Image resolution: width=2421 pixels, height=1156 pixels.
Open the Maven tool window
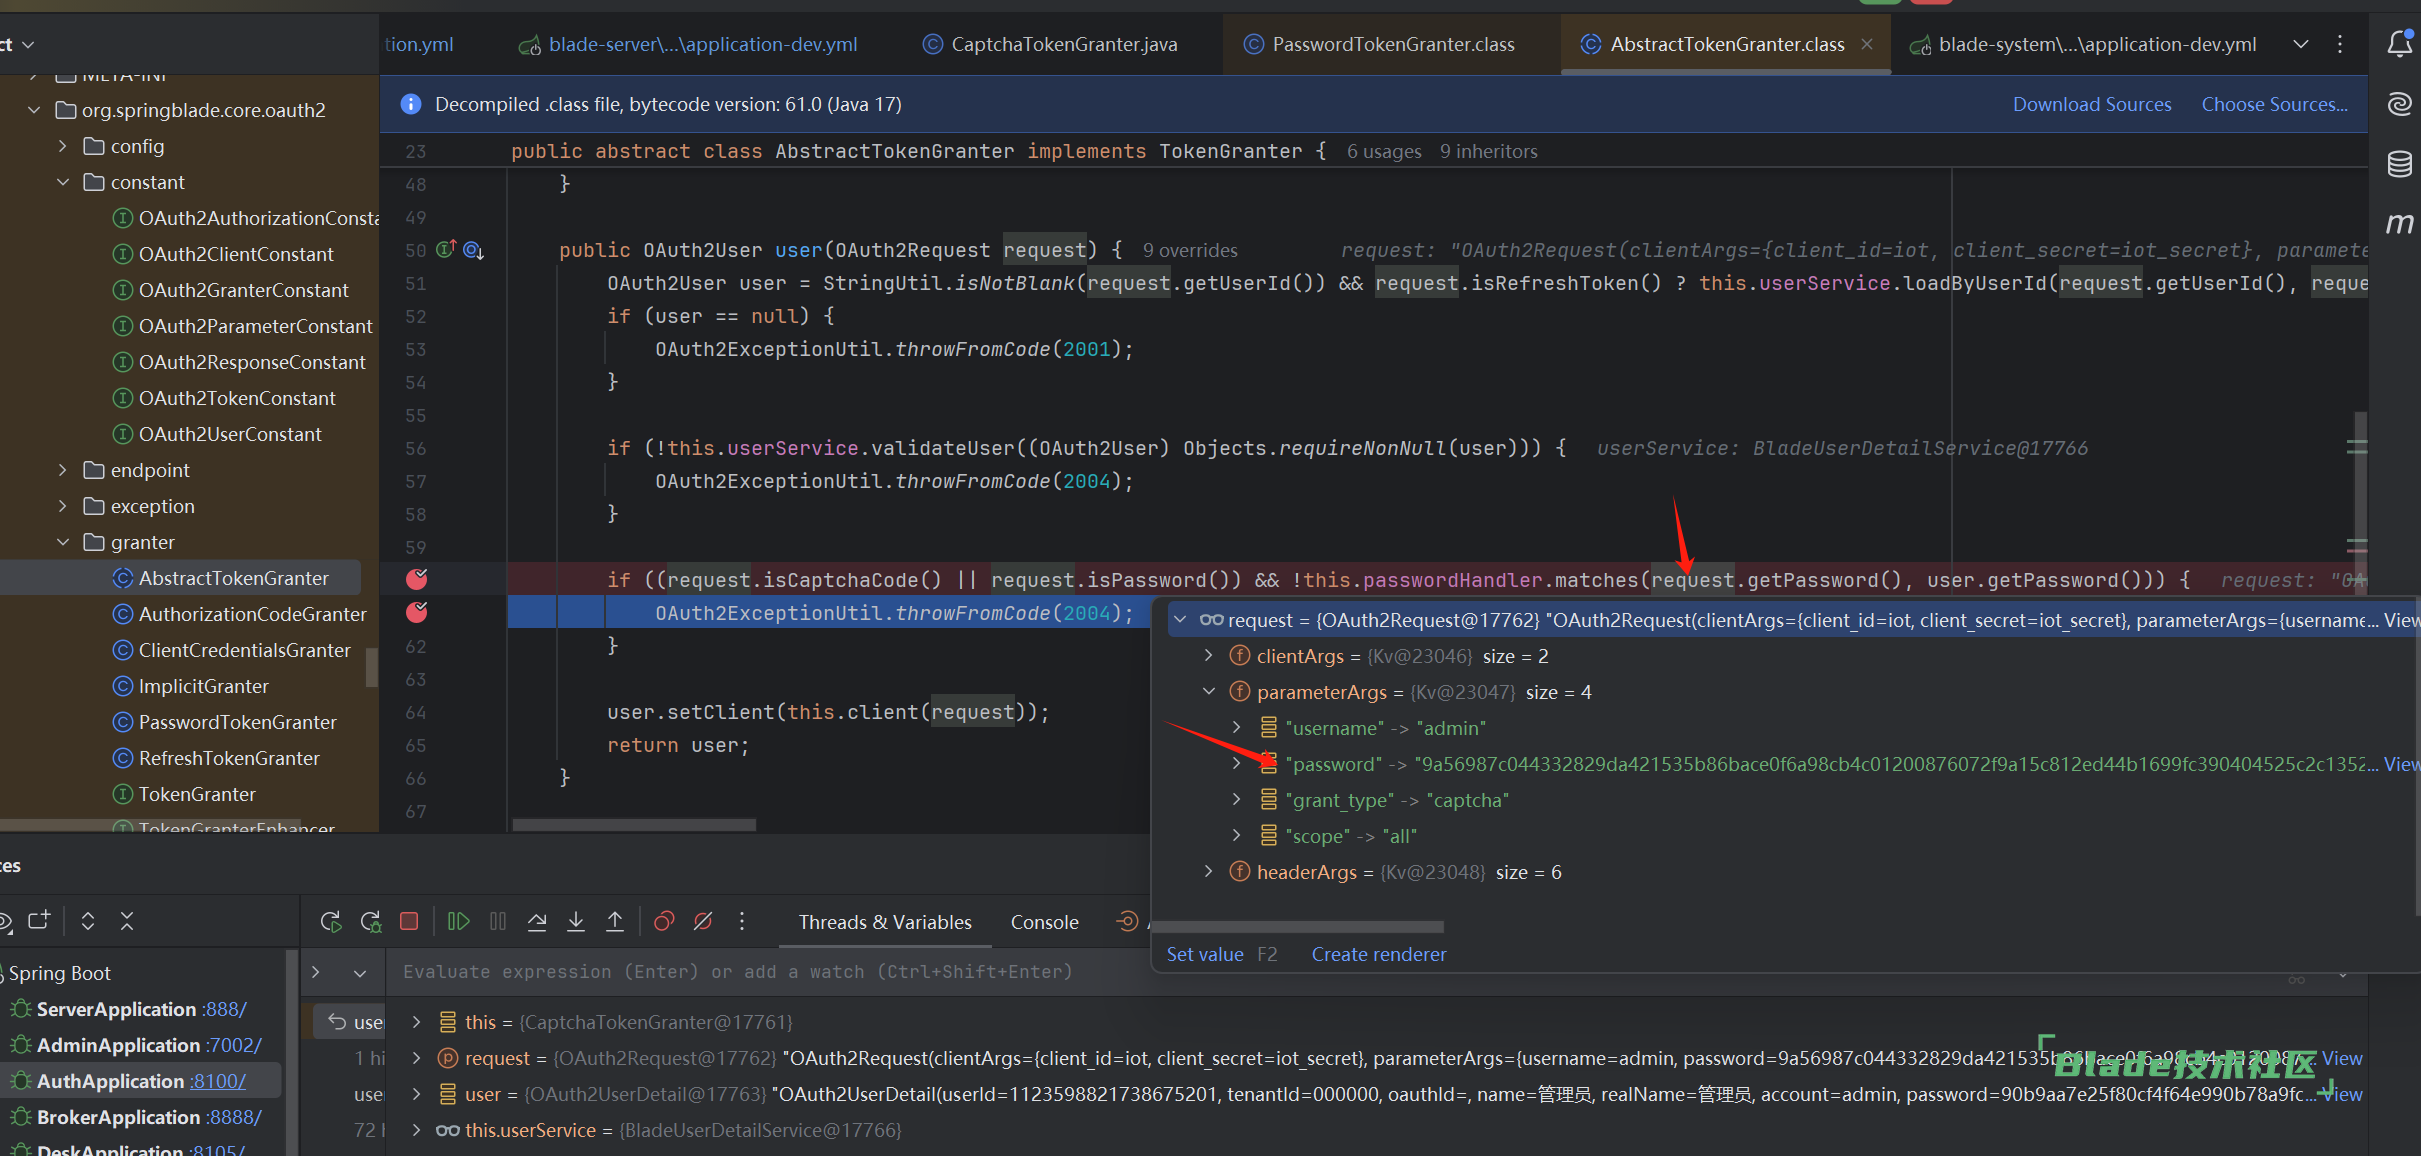point(2399,223)
